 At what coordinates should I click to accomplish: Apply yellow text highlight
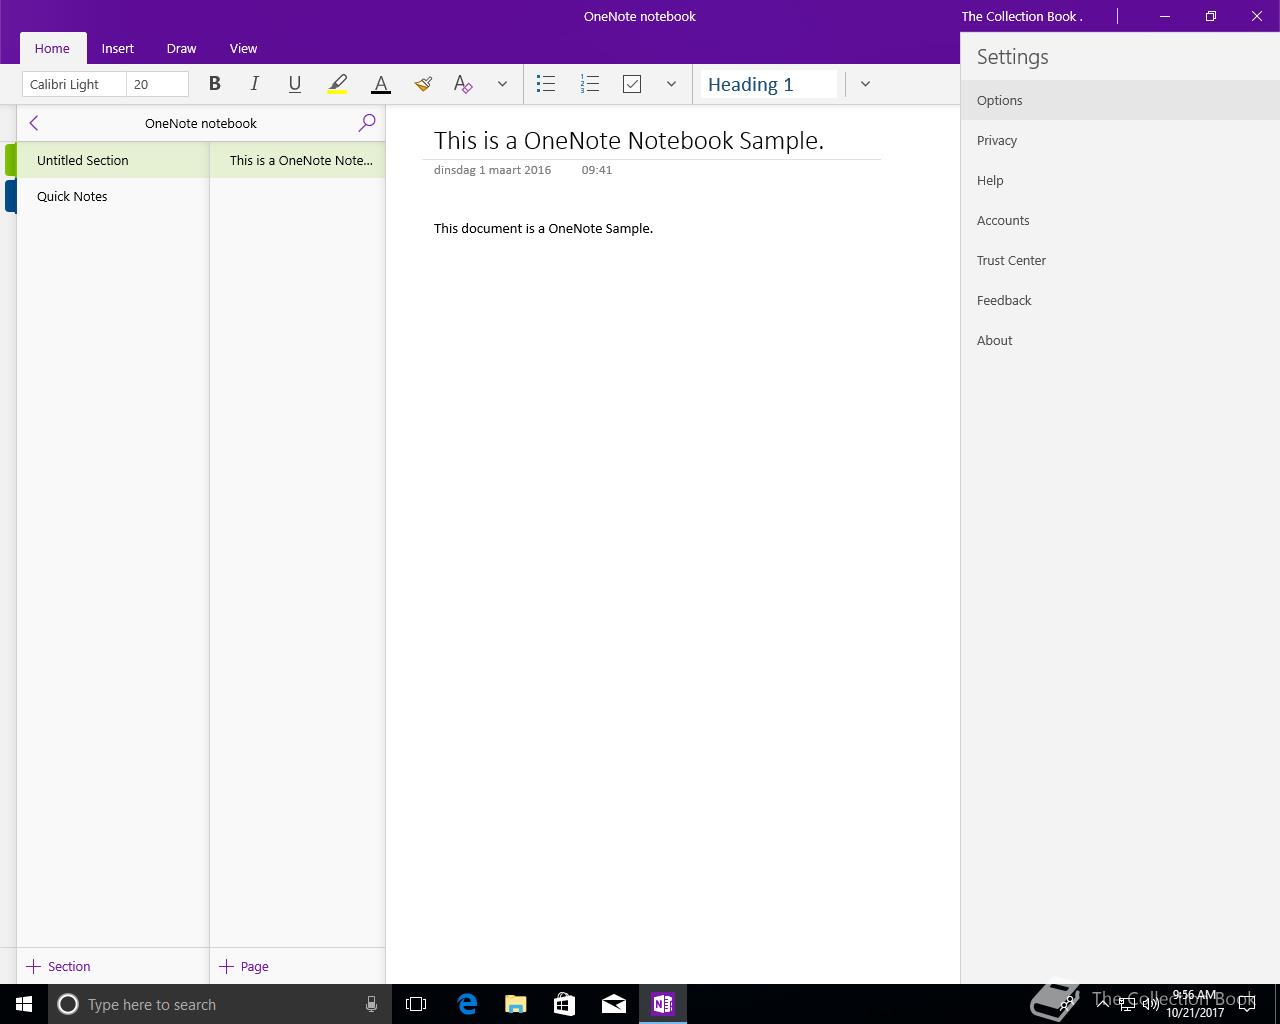pos(337,84)
